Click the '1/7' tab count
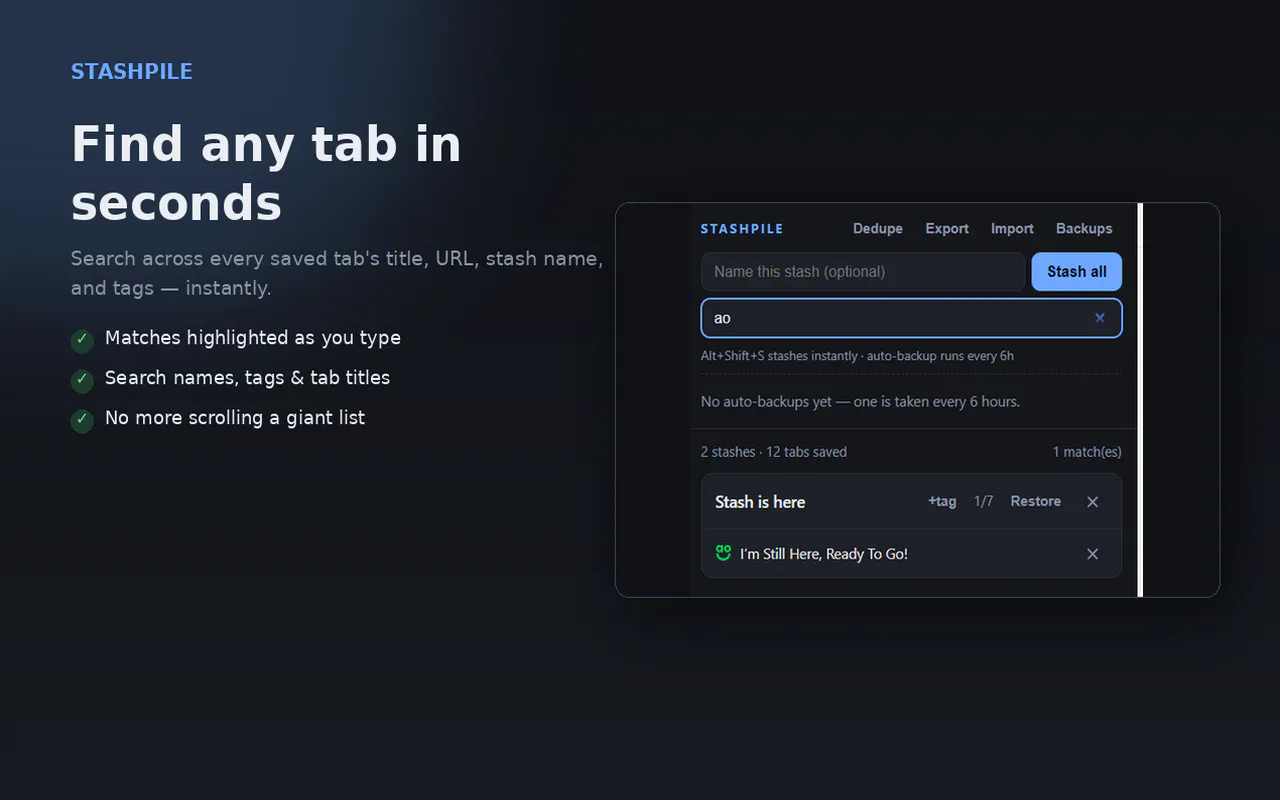The width and height of the screenshot is (1280, 800). [x=984, y=501]
